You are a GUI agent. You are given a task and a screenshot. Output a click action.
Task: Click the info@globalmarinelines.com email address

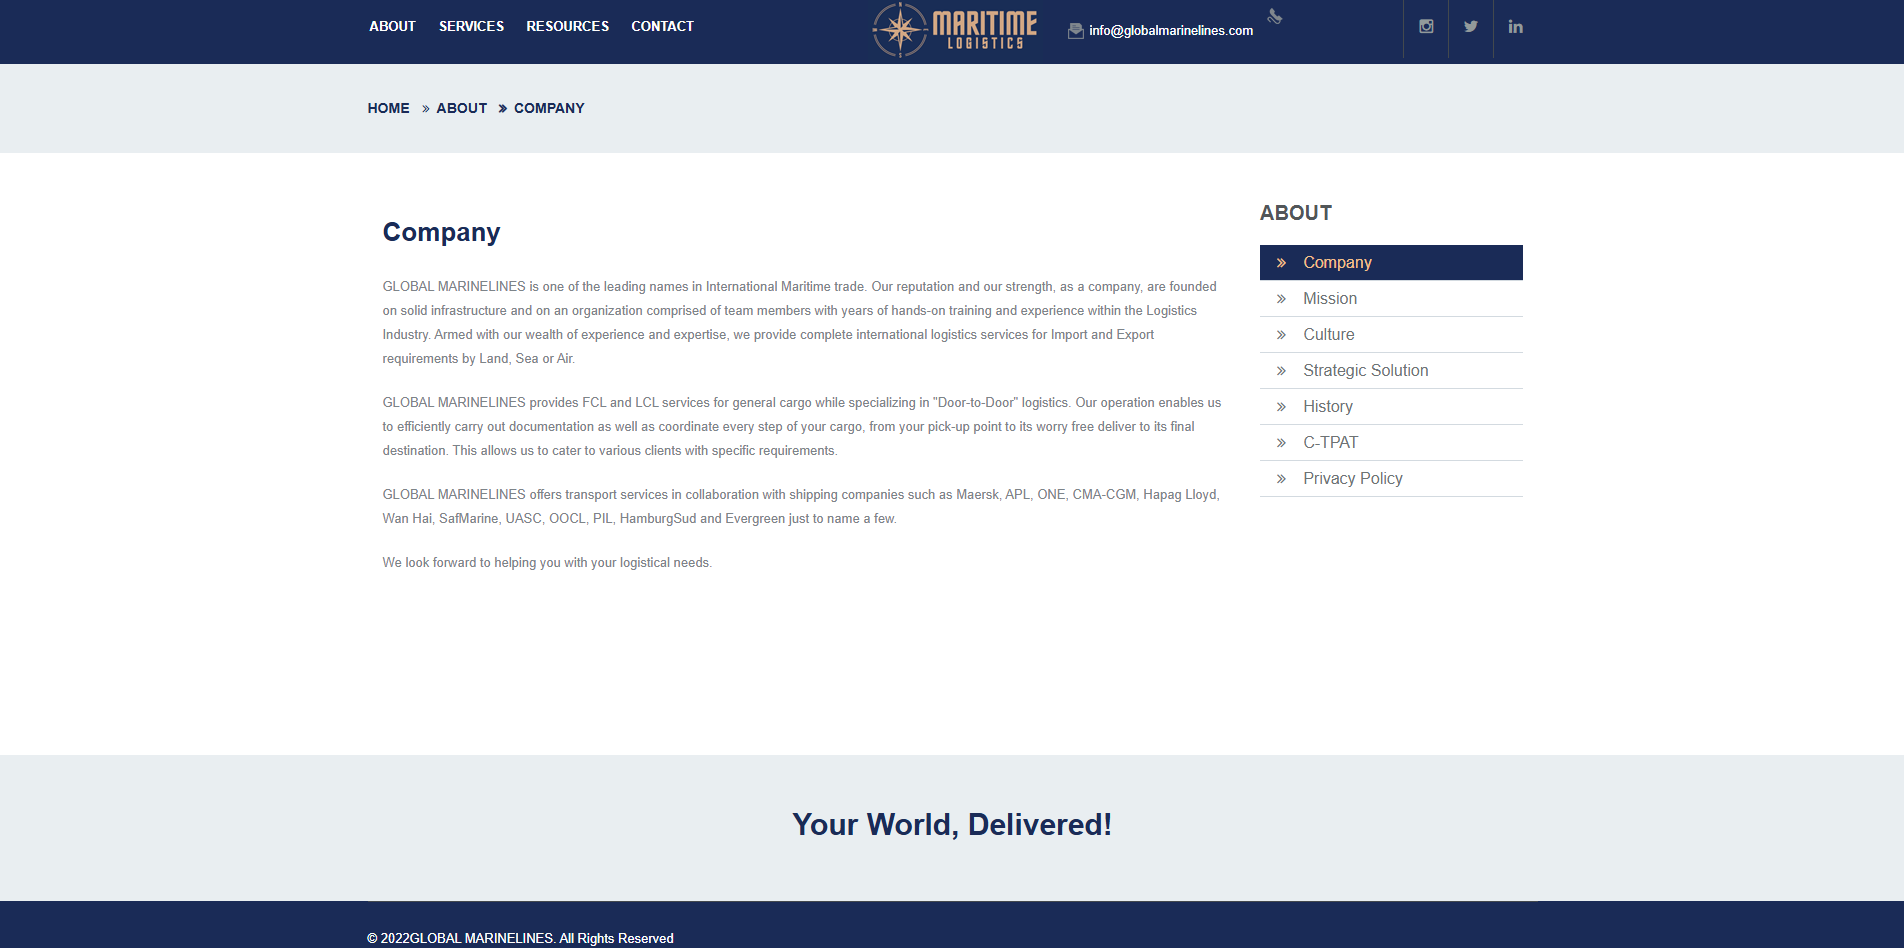click(1170, 31)
